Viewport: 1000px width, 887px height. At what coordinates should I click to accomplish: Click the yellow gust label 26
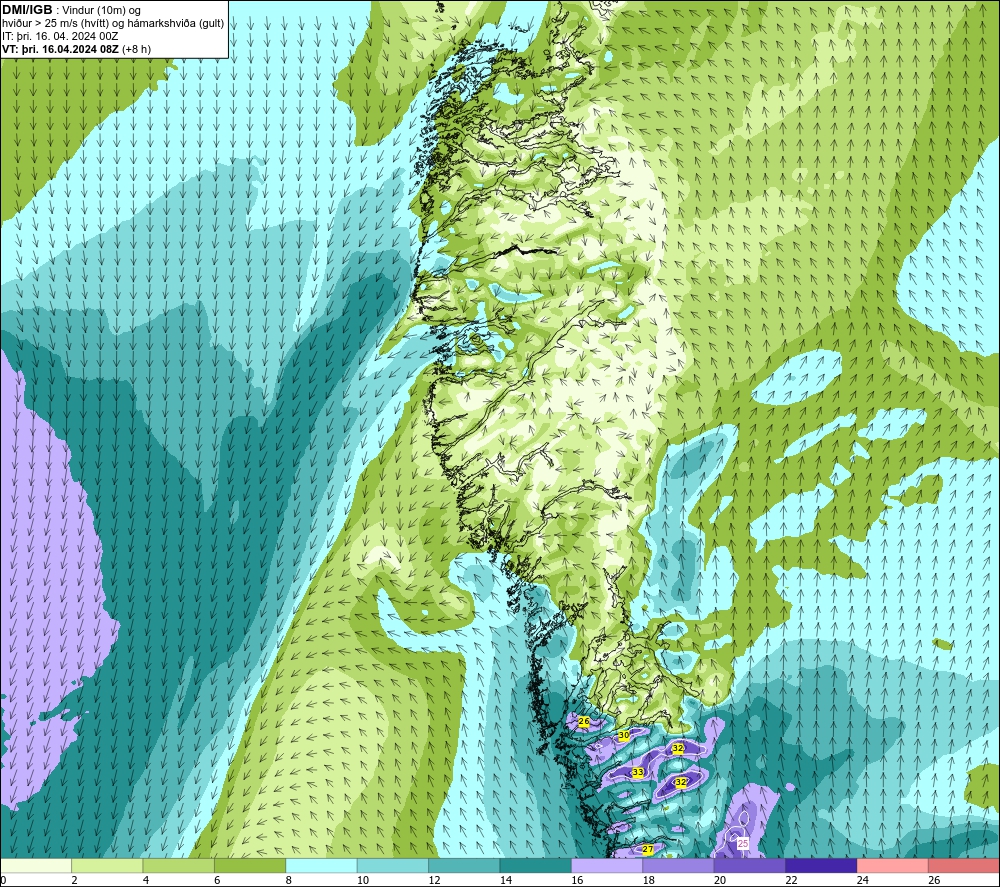[x=583, y=721]
